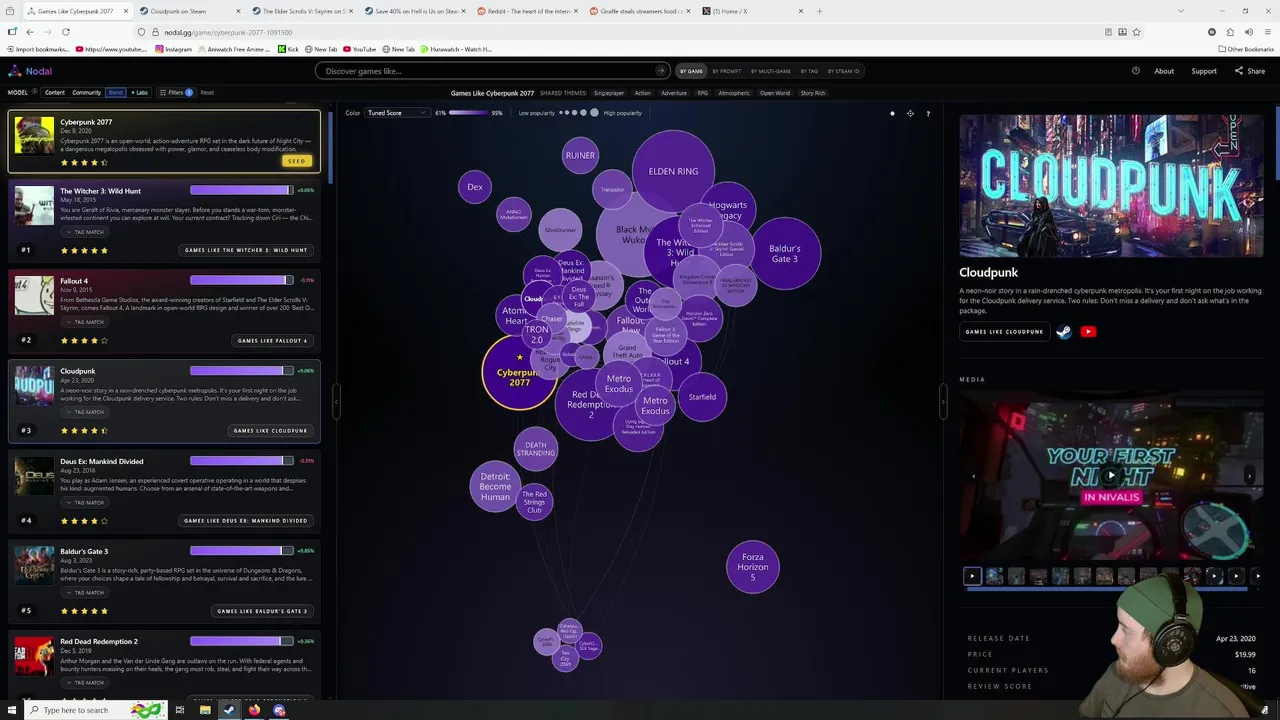Expand Tag Match under Deus Ex
Screen dimensions: 1280x720
click(84, 502)
